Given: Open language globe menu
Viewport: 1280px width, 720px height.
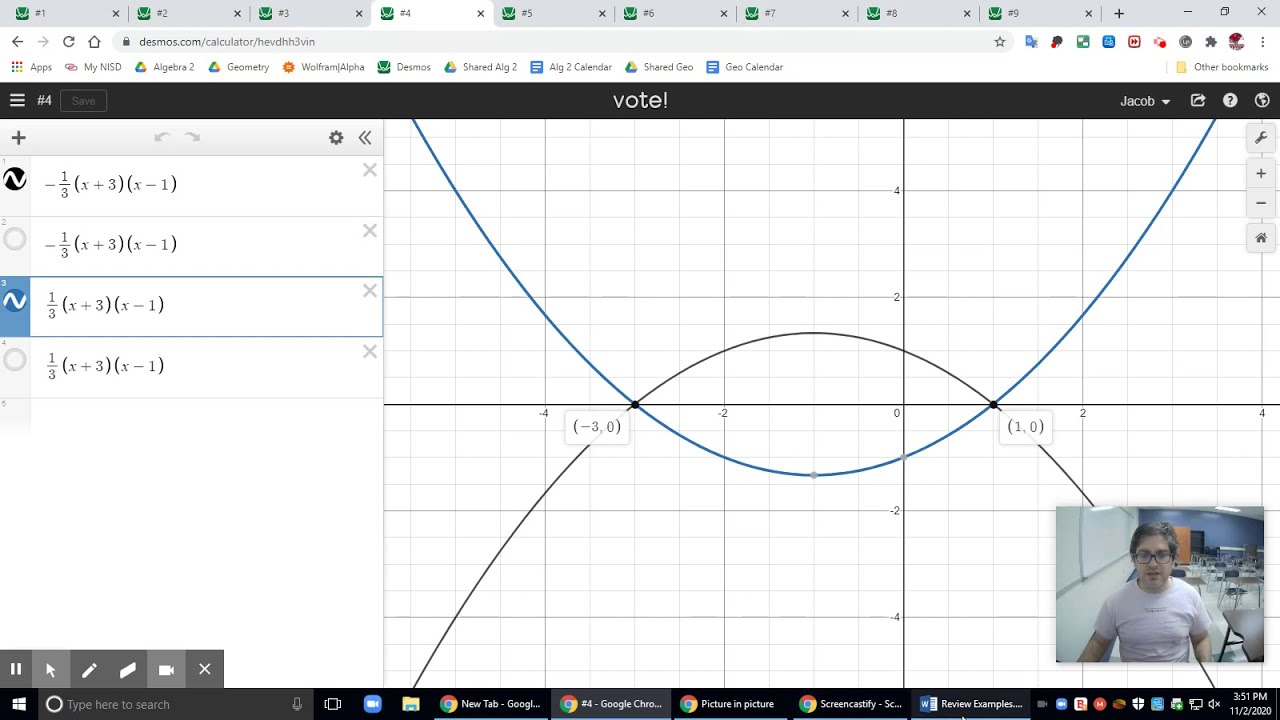Looking at the screenshot, I should 1262,100.
